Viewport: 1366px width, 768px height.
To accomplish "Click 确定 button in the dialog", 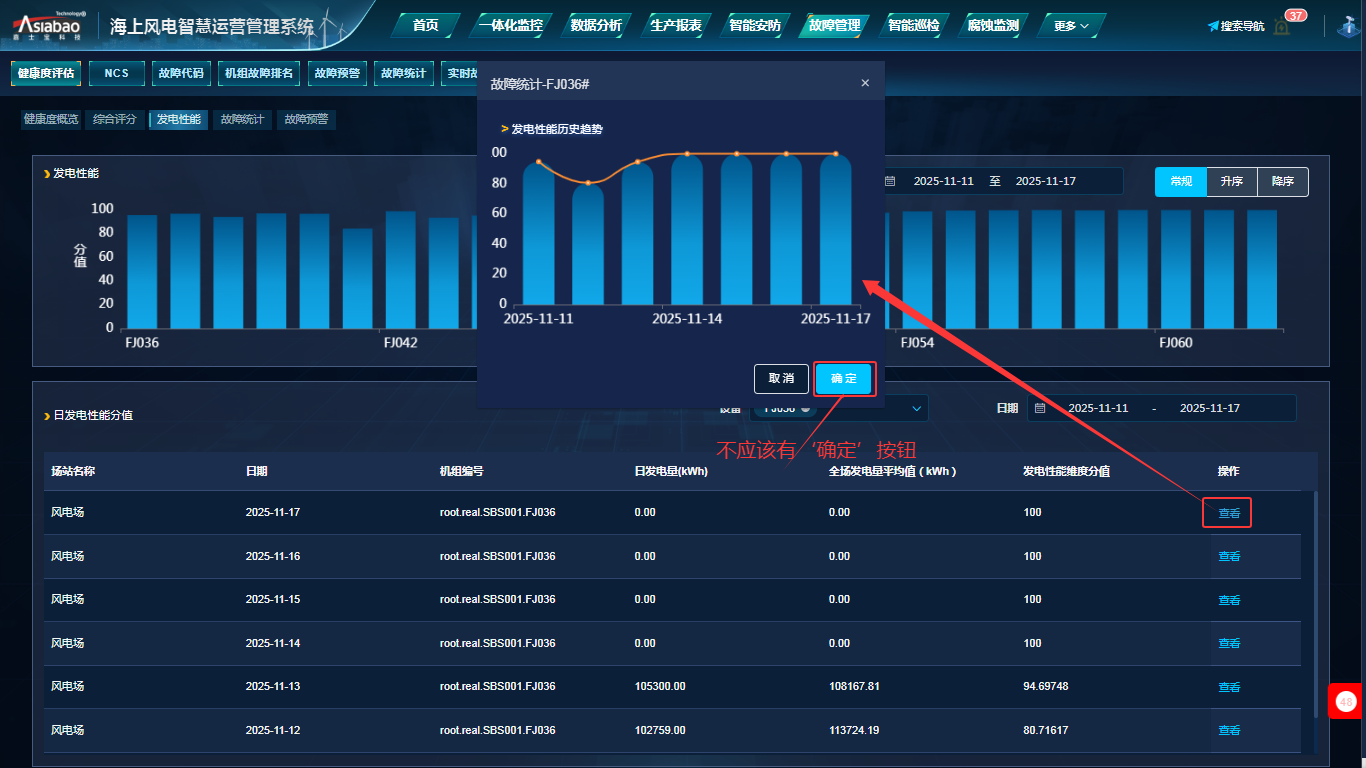I will click(x=844, y=378).
